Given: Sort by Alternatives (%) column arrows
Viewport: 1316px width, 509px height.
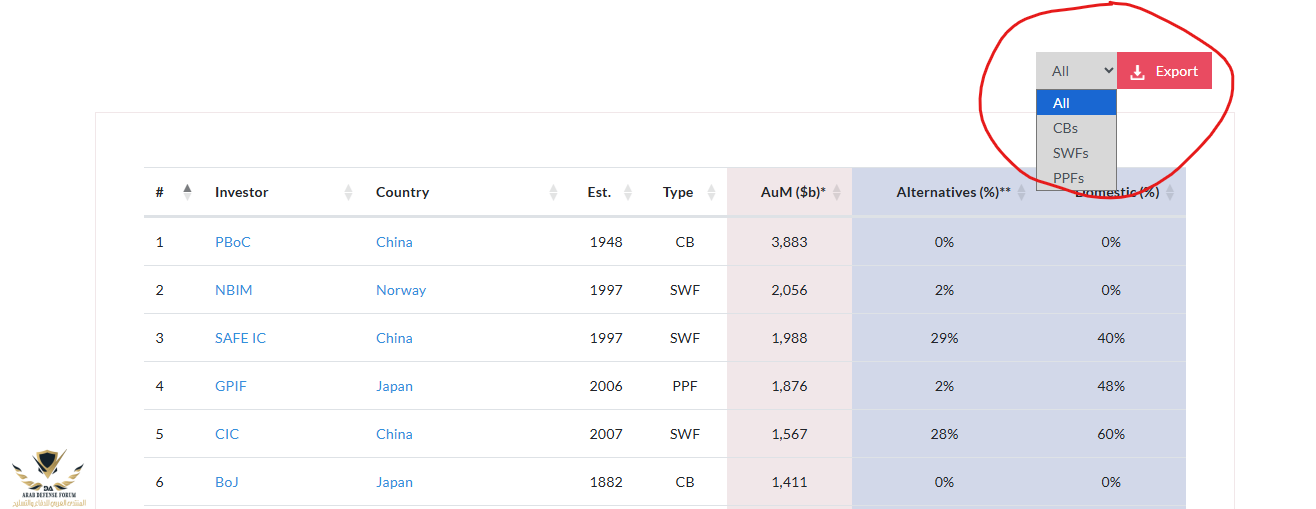Looking at the screenshot, I should 1021,192.
